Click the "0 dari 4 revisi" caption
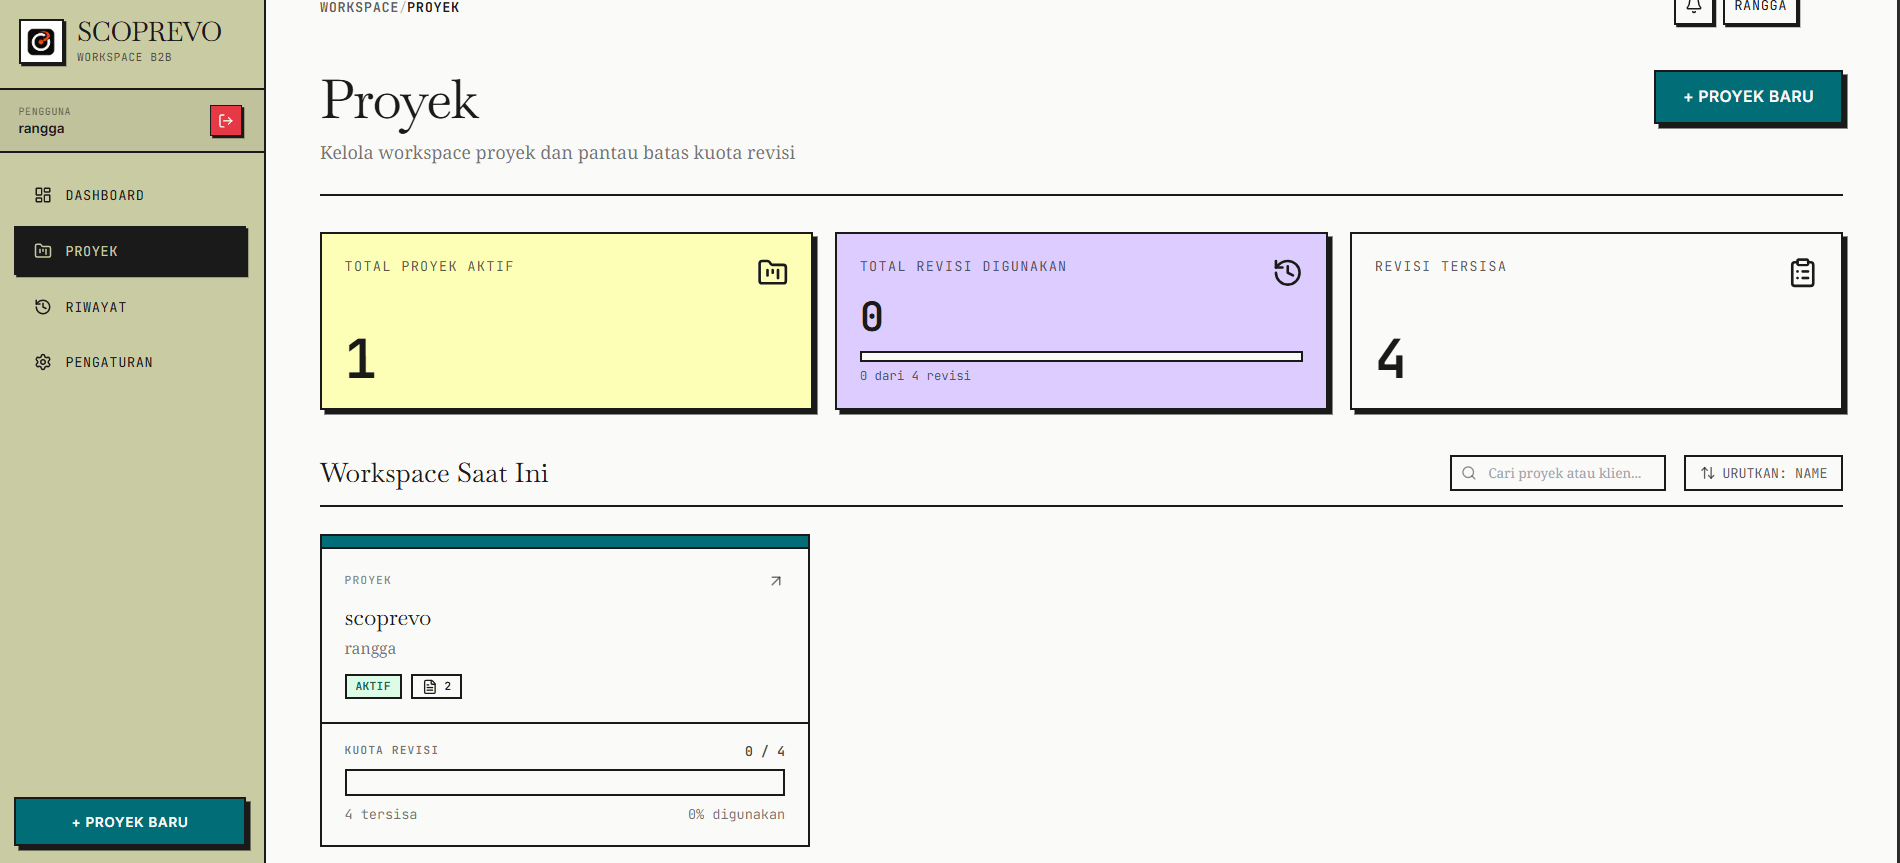 click(x=915, y=376)
